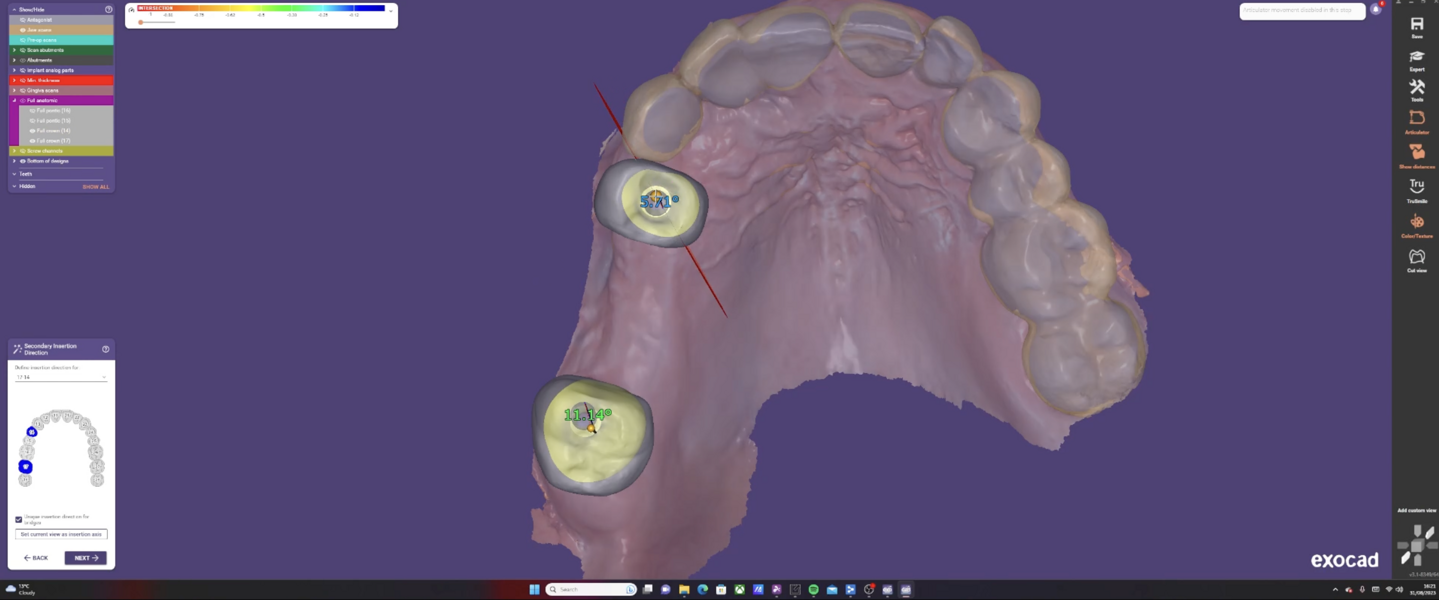
Task: Expand the Scan abutments group
Action: (14, 50)
